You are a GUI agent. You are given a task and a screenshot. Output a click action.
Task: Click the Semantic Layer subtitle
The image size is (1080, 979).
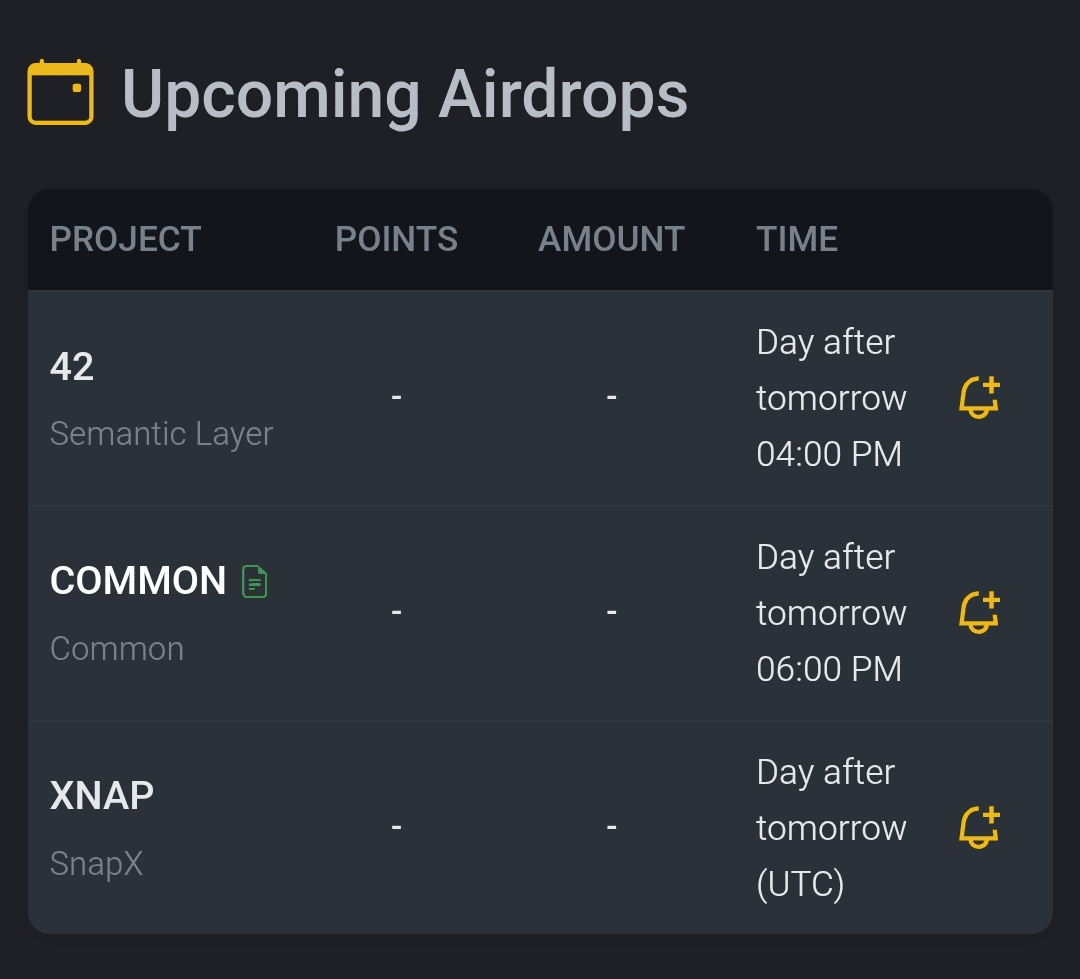click(x=161, y=434)
